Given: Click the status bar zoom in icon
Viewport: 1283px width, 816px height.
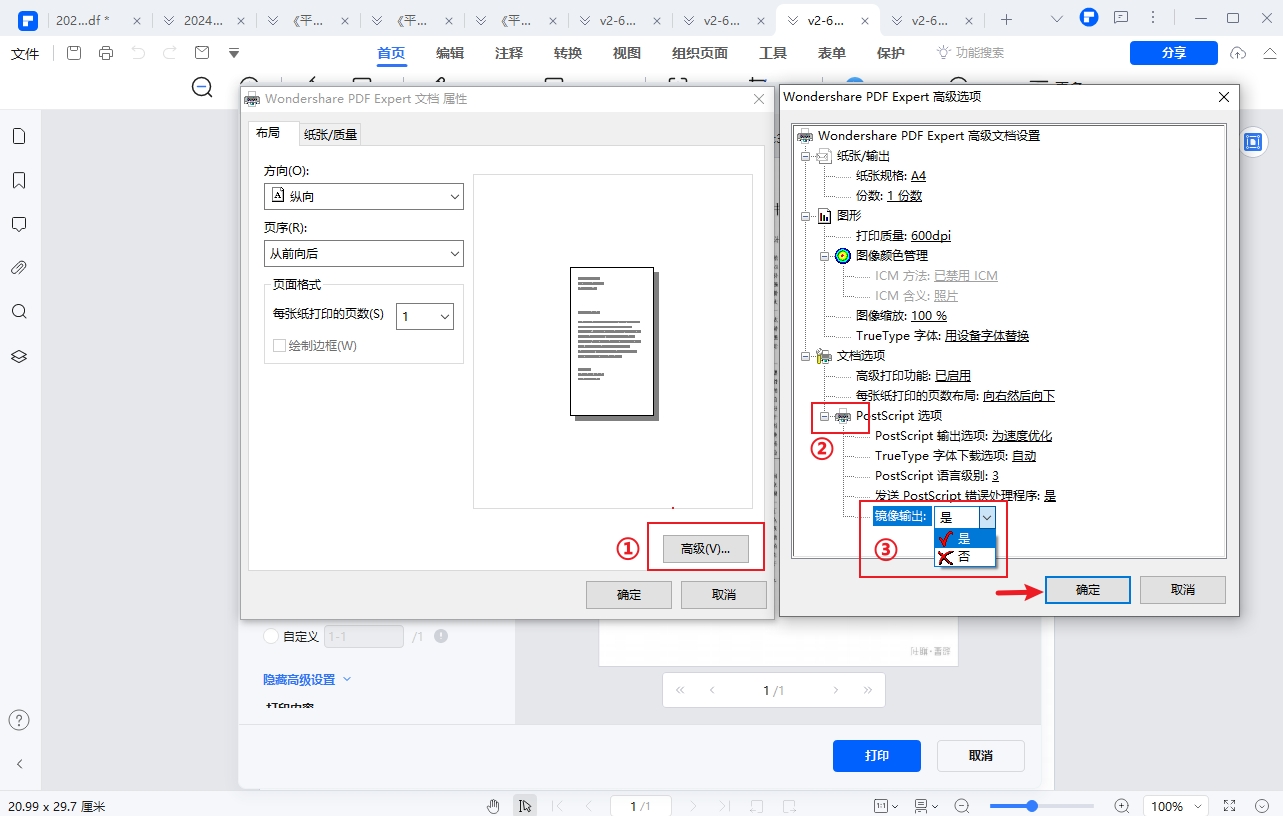Looking at the screenshot, I should pos(1122,806).
